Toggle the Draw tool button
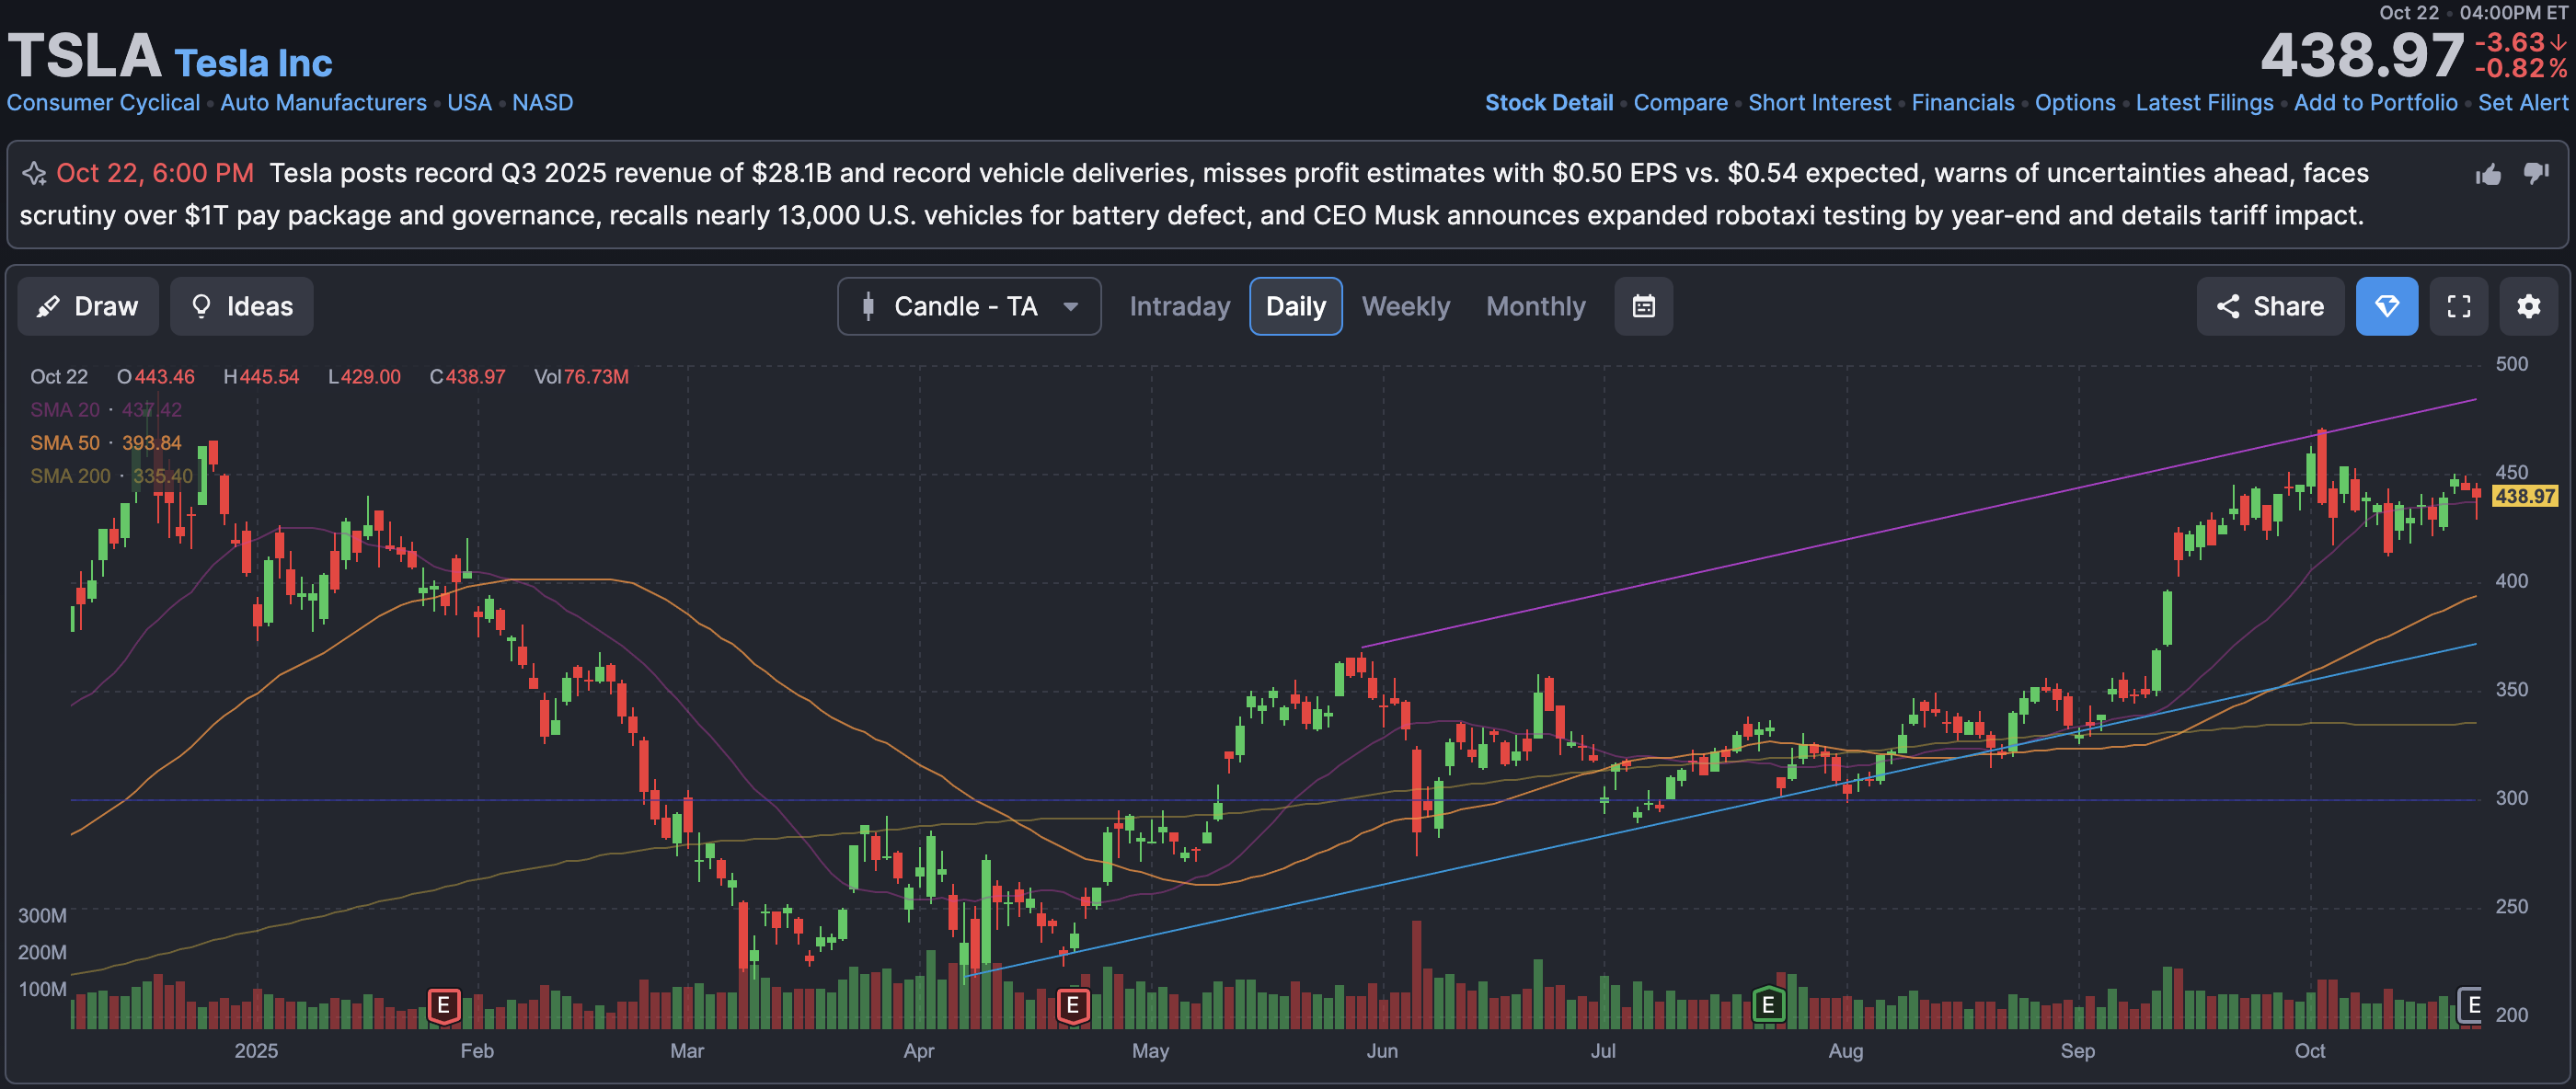 (88, 306)
